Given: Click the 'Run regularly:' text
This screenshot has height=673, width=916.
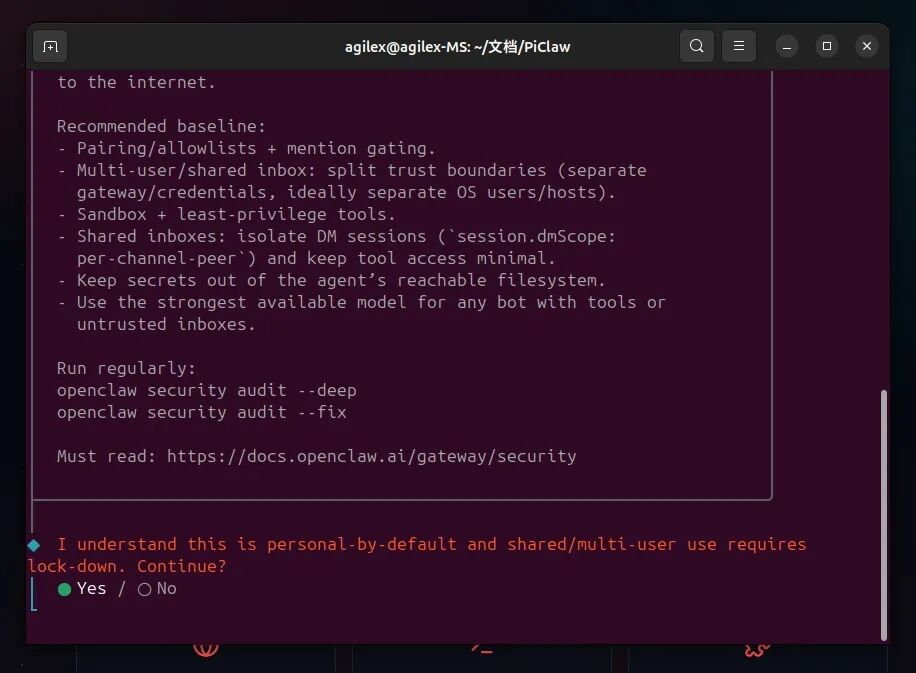Looking at the screenshot, I should [126, 369].
